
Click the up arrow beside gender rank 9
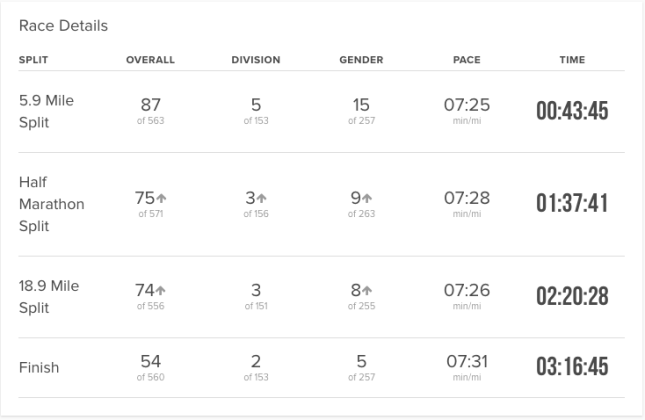(x=368, y=199)
